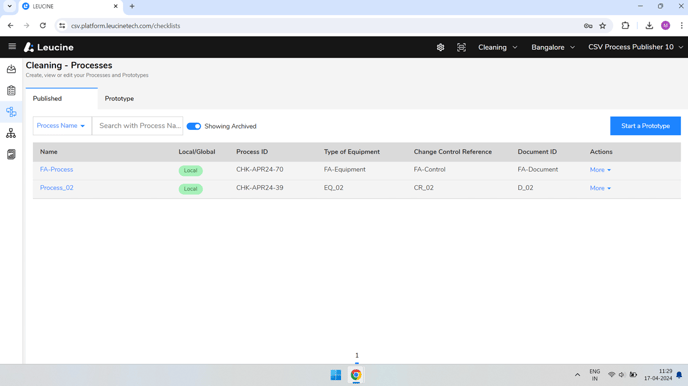This screenshot has height=386, width=688.
Task: Click the Document ID column header
Action: [x=537, y=152]
